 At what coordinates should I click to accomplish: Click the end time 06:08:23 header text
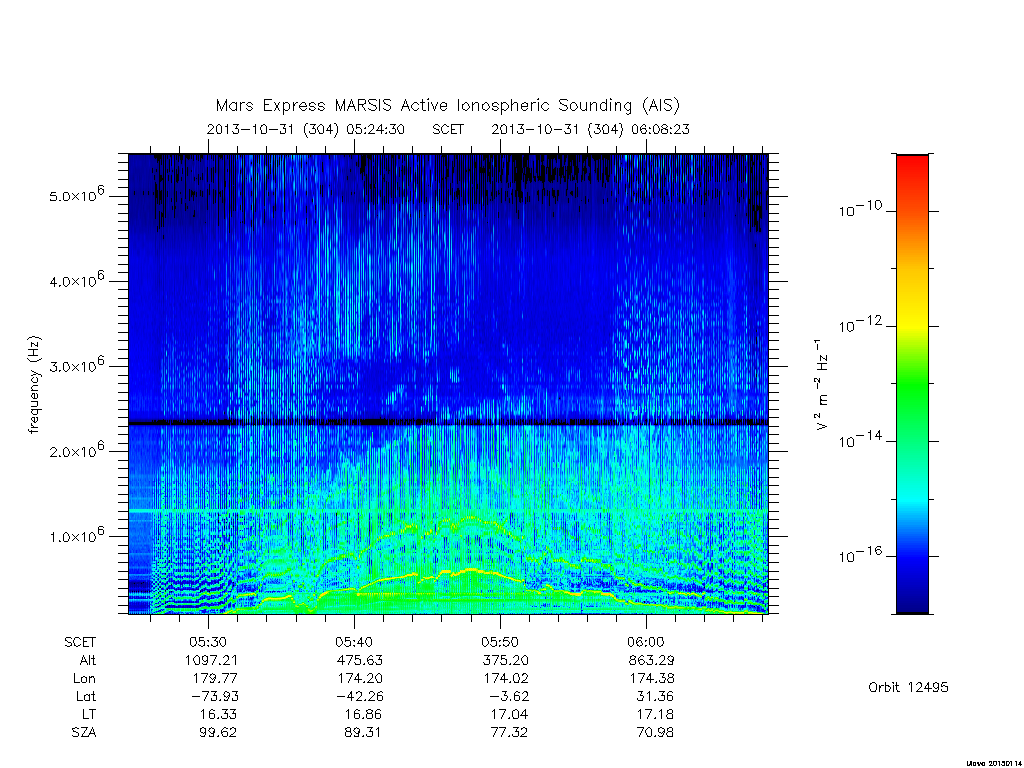point(660,129)
